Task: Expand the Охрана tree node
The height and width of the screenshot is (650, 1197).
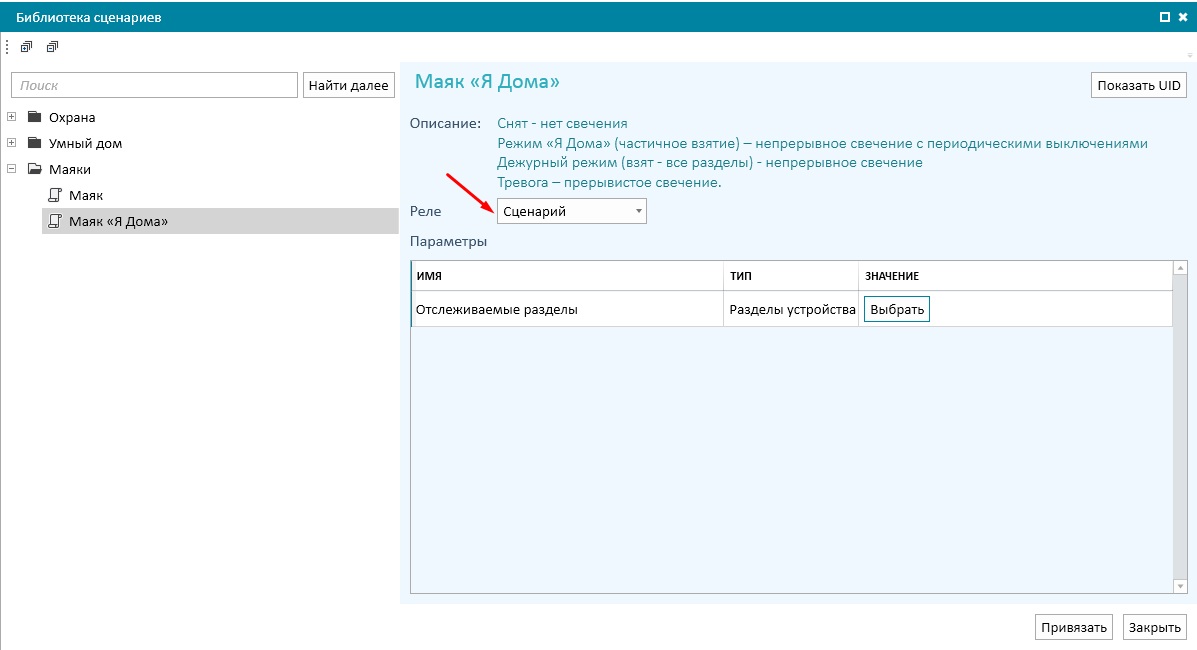Action: (11, 117)
